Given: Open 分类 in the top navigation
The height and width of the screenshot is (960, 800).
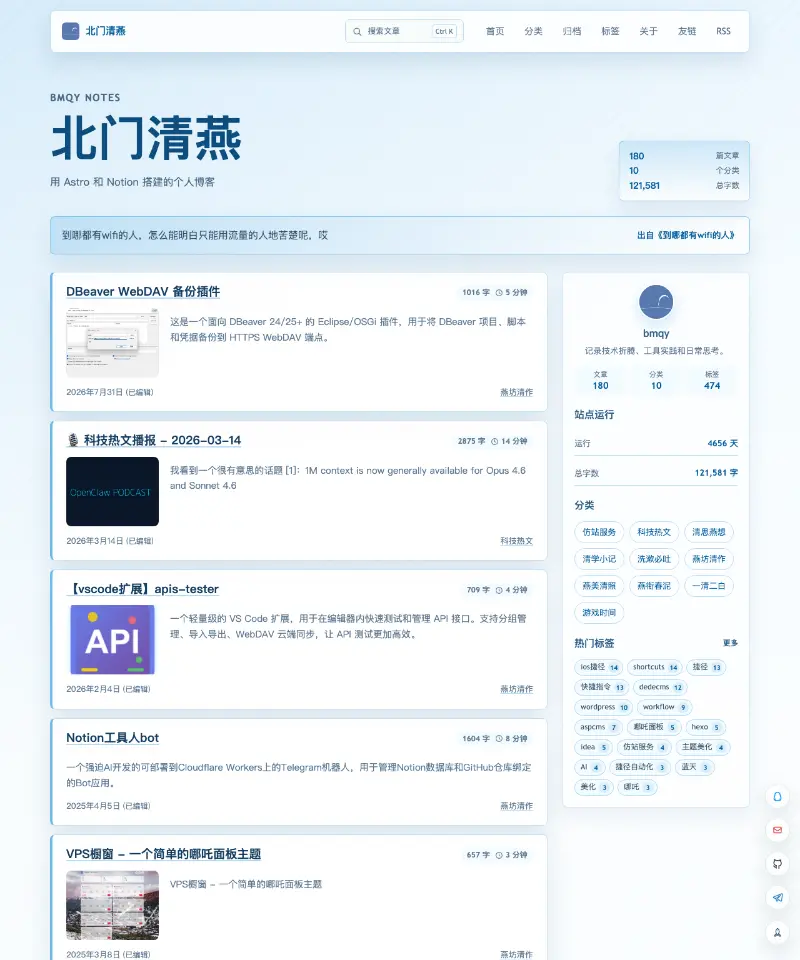Looking at the screenshot, I should tap(533, 31).
